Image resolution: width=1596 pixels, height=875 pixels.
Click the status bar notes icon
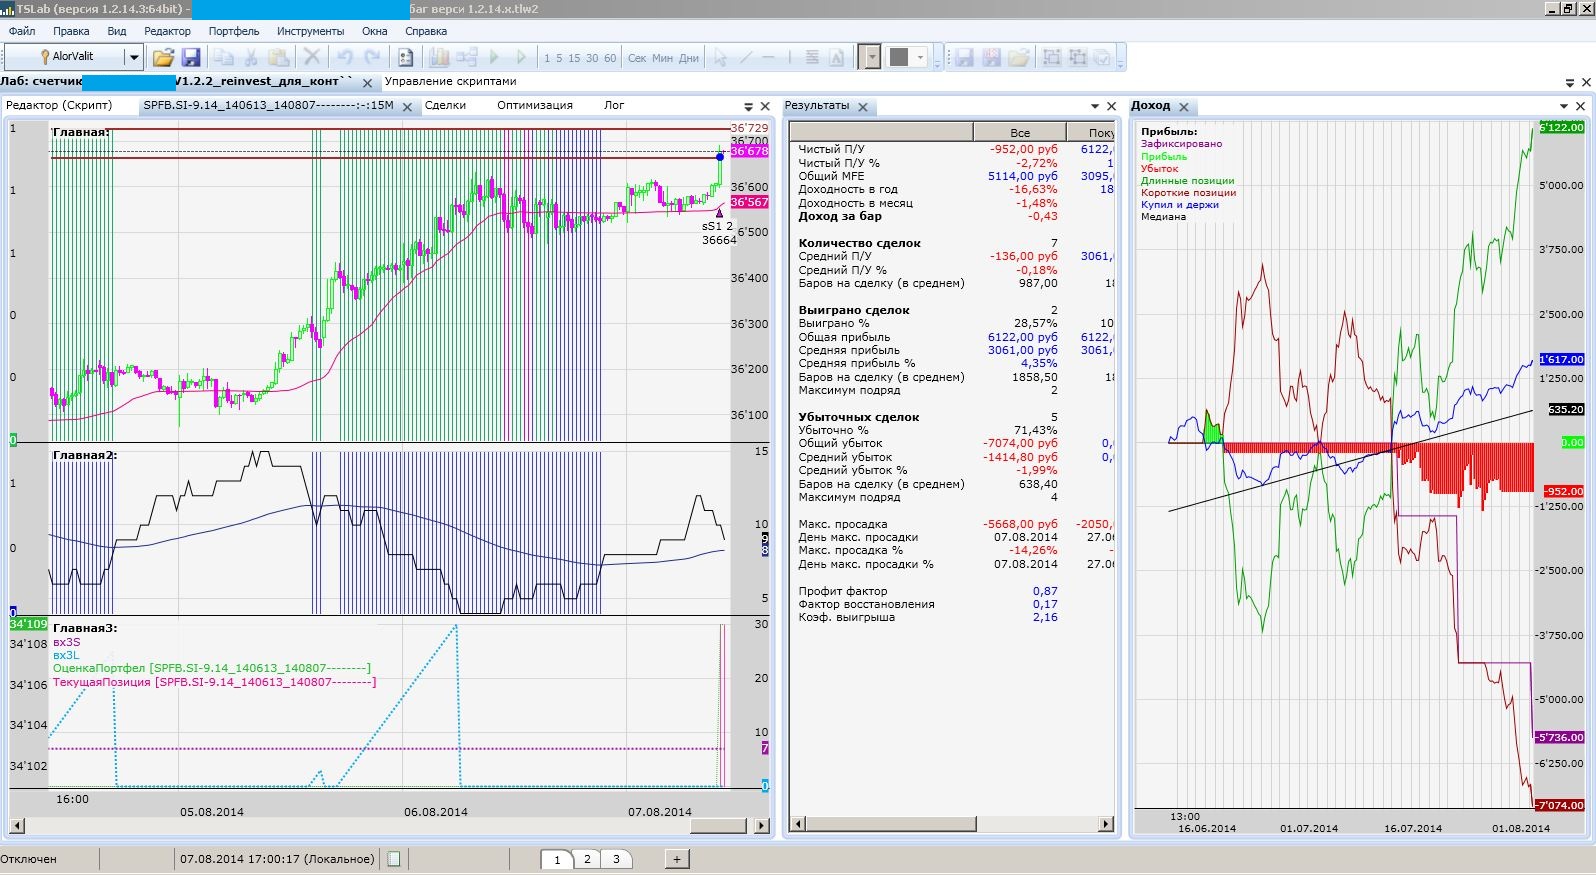(x=394, y=859)
